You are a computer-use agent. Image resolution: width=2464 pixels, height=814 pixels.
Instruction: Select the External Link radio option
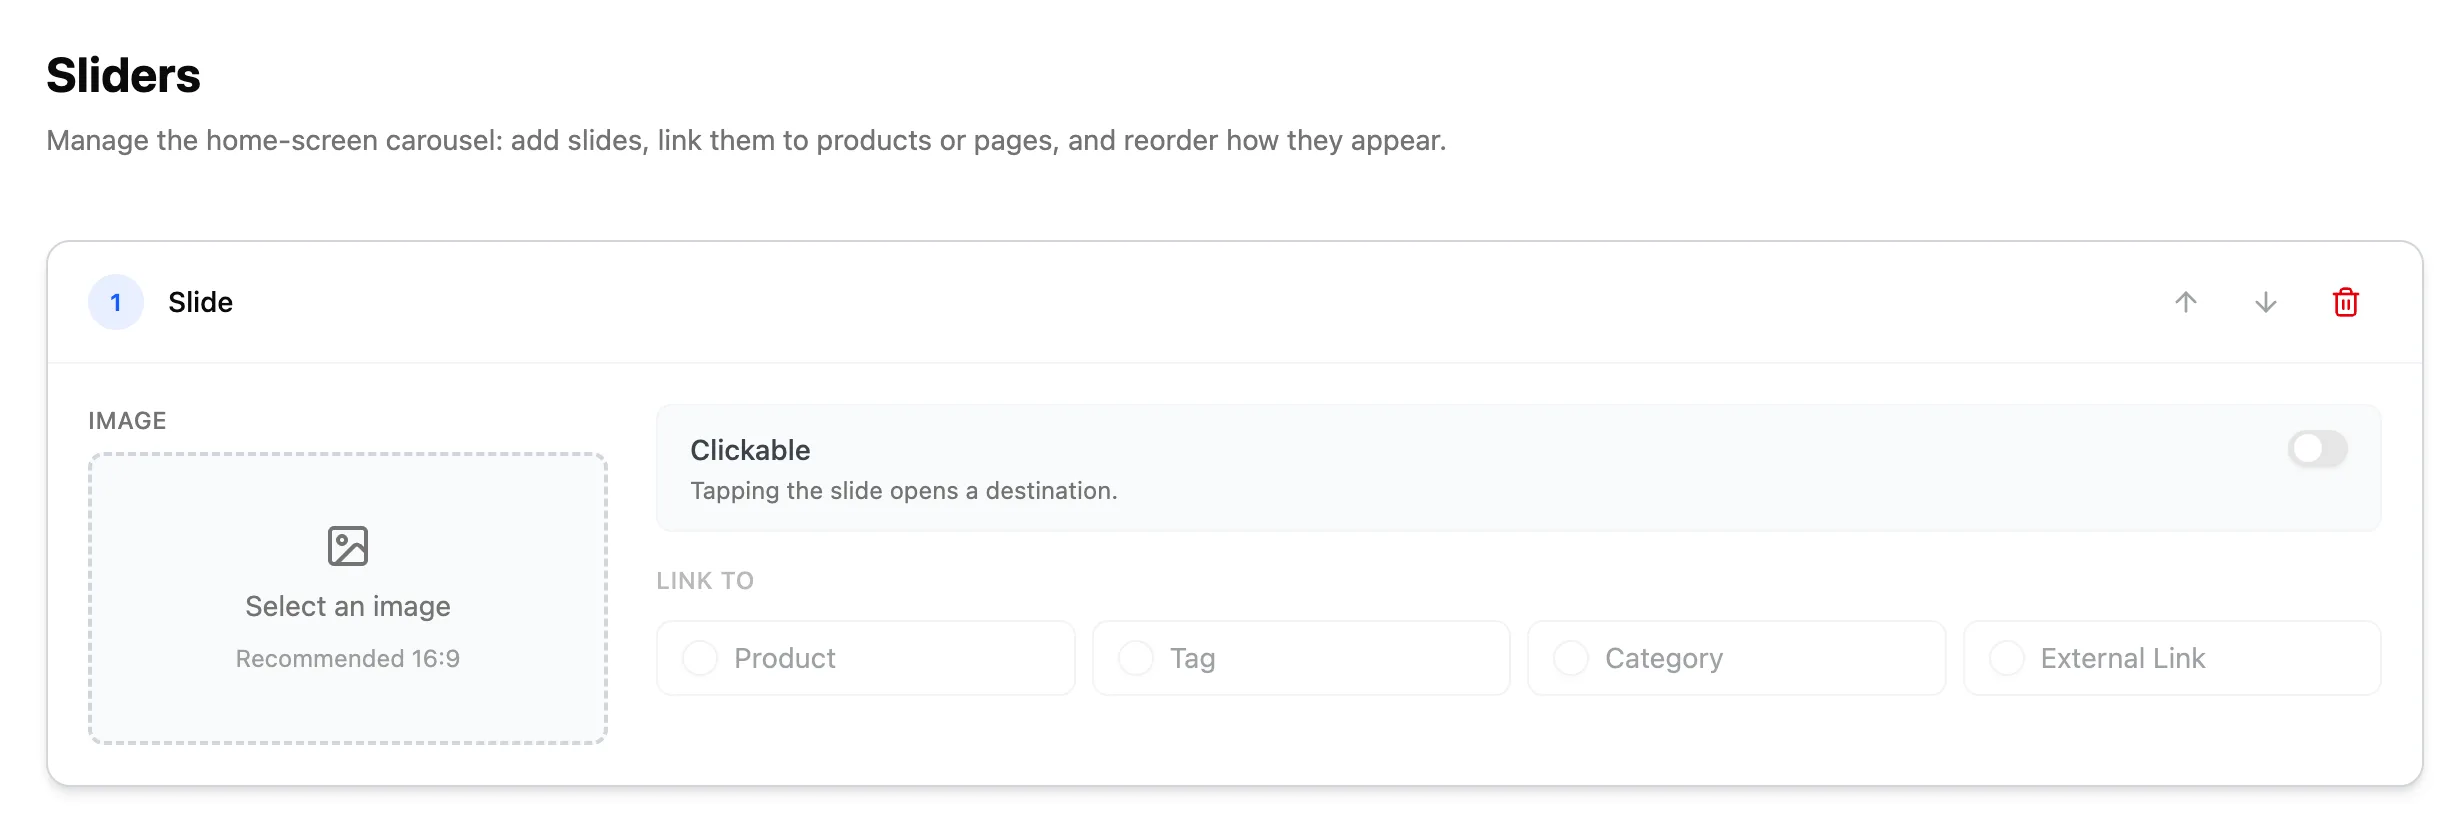(x=2007, y=658)
